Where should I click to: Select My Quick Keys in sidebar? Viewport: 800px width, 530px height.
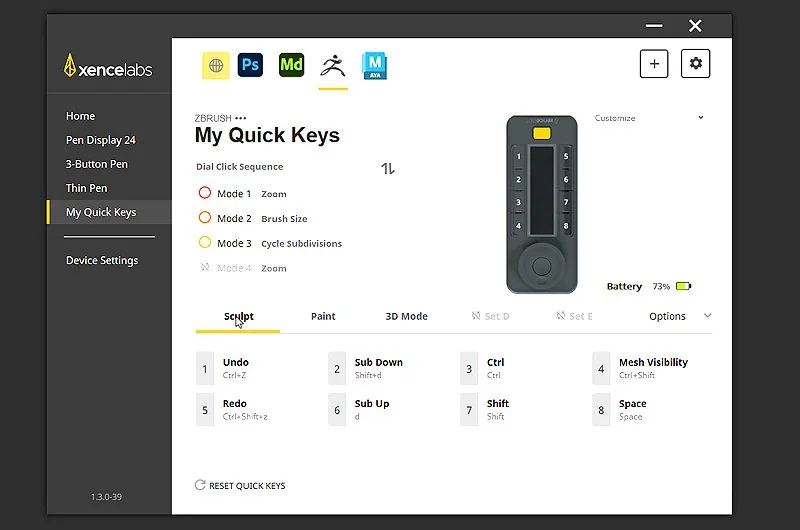[x=109, y=212]
